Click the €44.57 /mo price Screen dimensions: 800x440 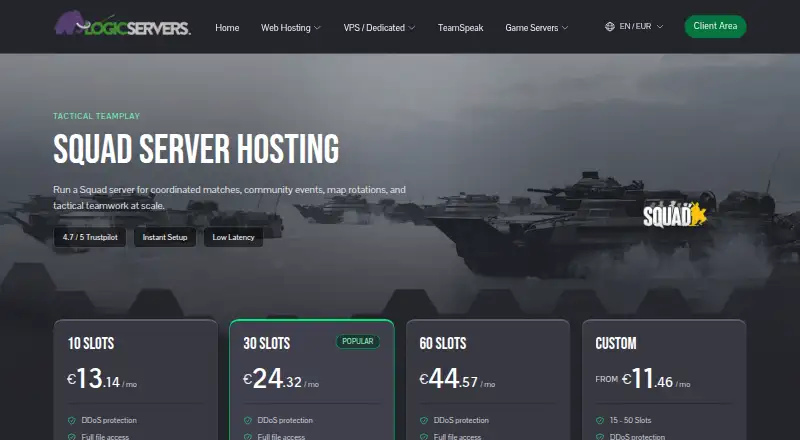coord(457,379)
